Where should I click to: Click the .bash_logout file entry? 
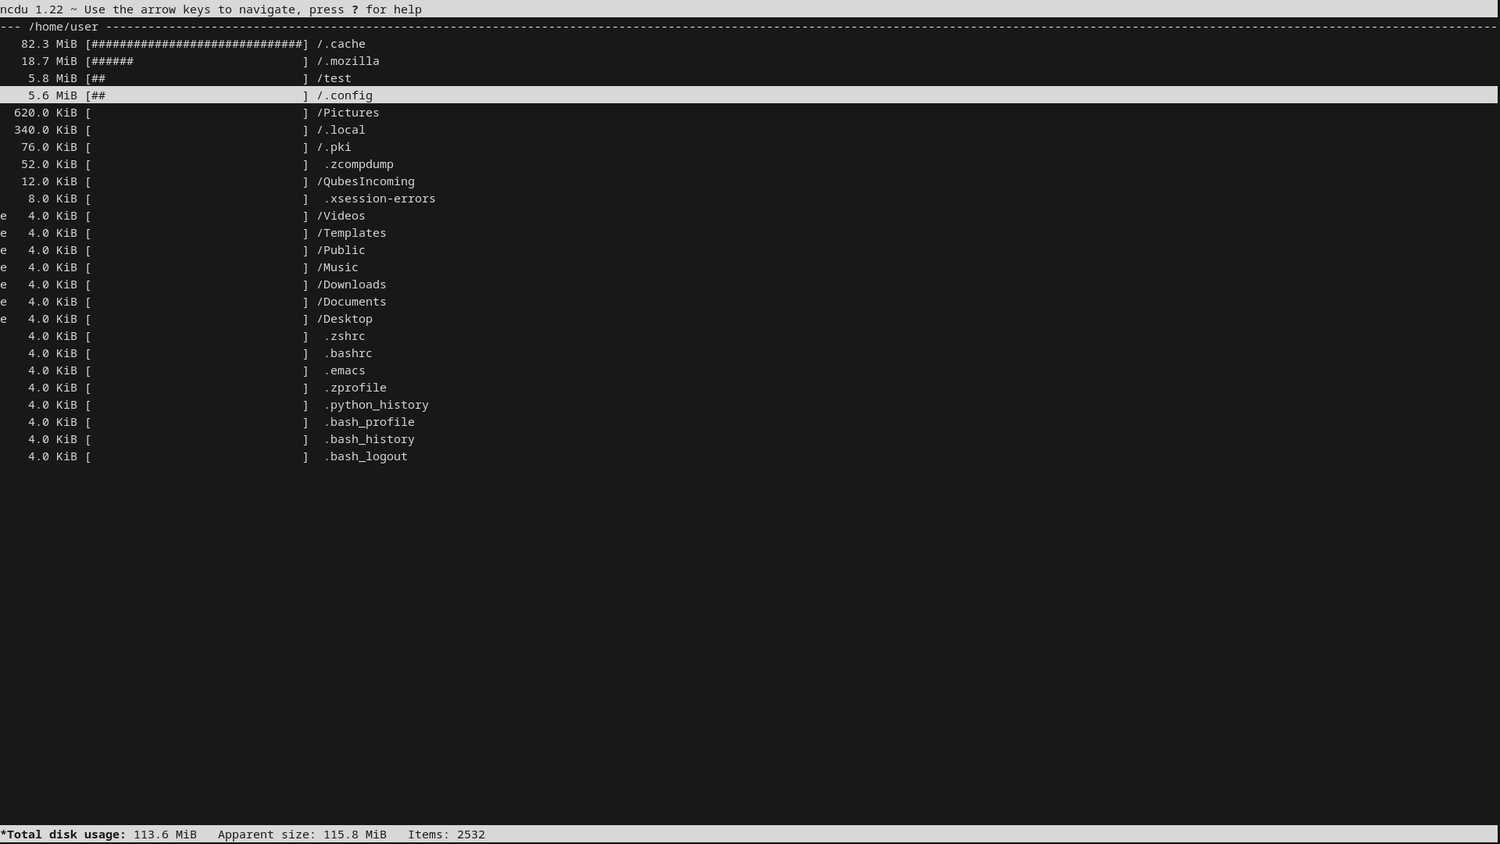(749, 456)
